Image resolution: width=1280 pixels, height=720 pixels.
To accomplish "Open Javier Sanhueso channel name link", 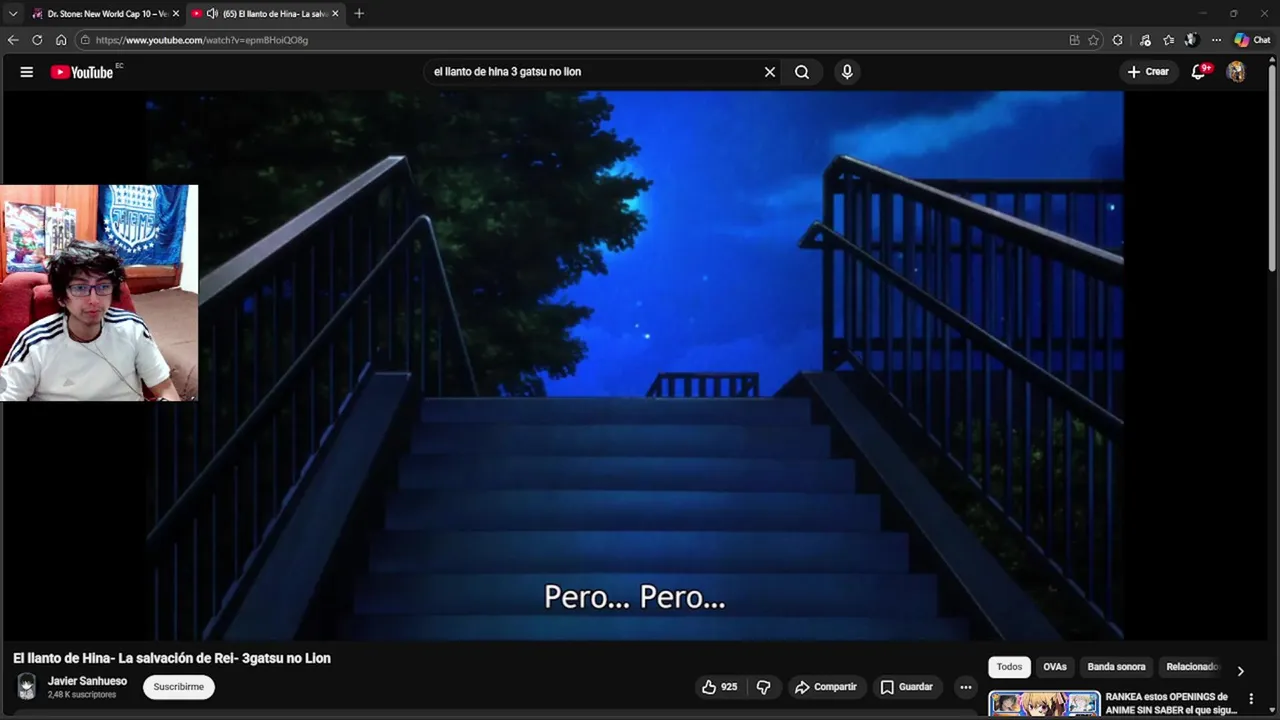I will click(x=87, y=681).
